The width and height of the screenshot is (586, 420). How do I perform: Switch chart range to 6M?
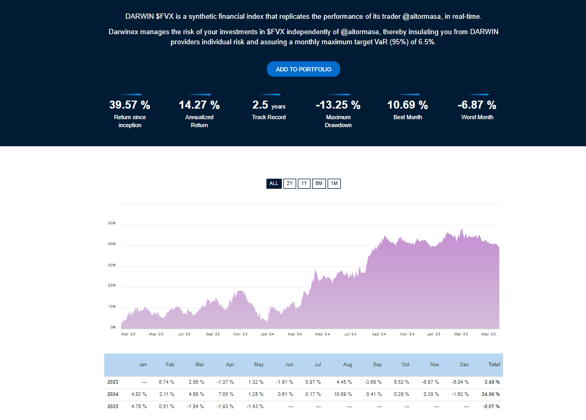pos(319,183)
